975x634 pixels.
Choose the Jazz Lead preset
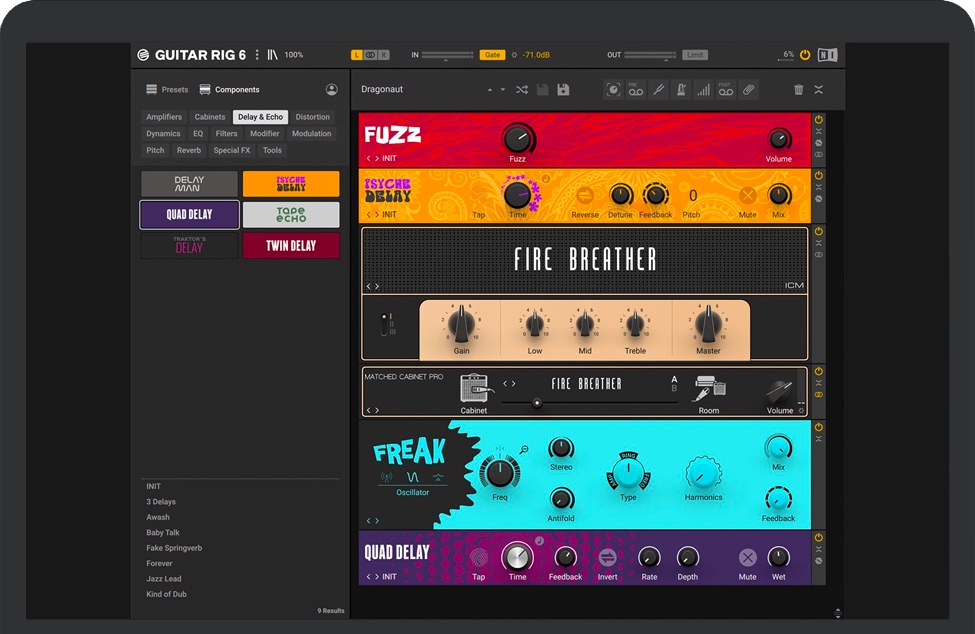pos(163,579)
